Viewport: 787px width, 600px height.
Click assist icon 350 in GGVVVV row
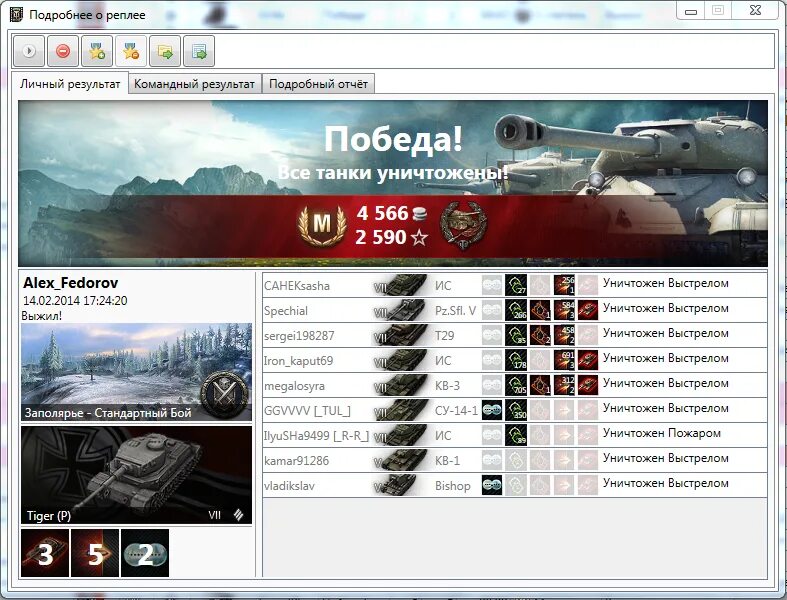tap(516, 410)
